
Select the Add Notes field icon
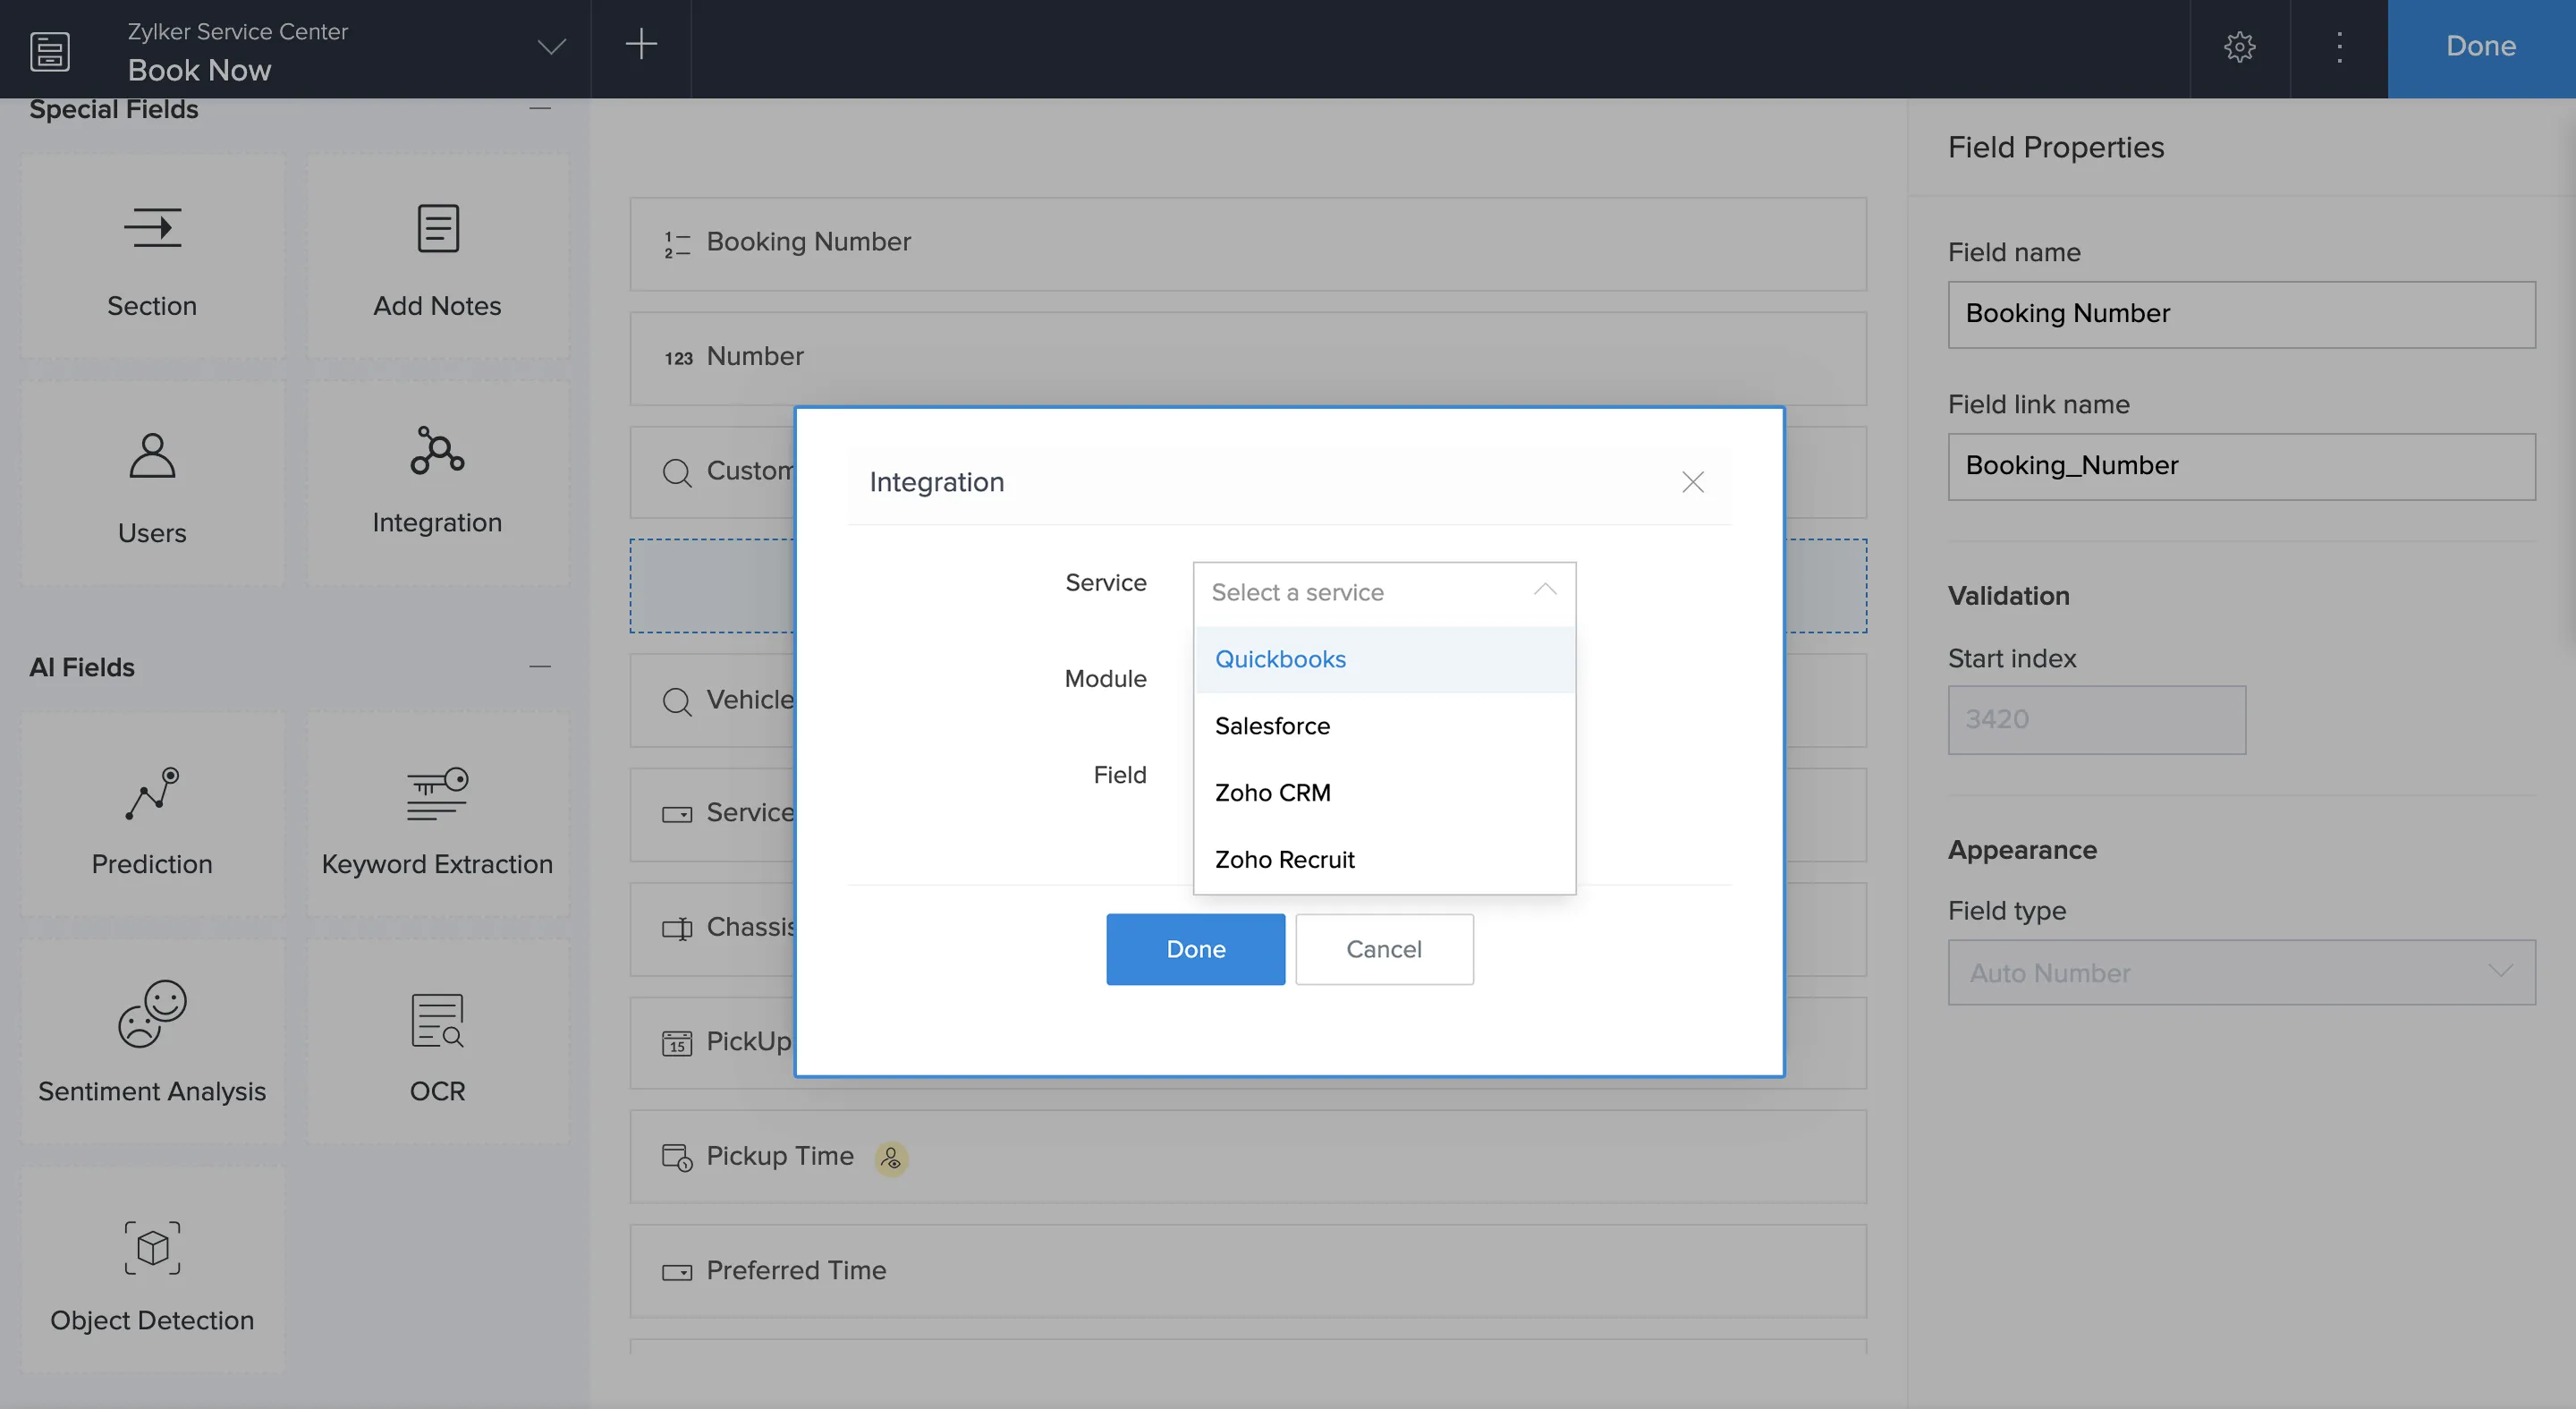point(437,228)
